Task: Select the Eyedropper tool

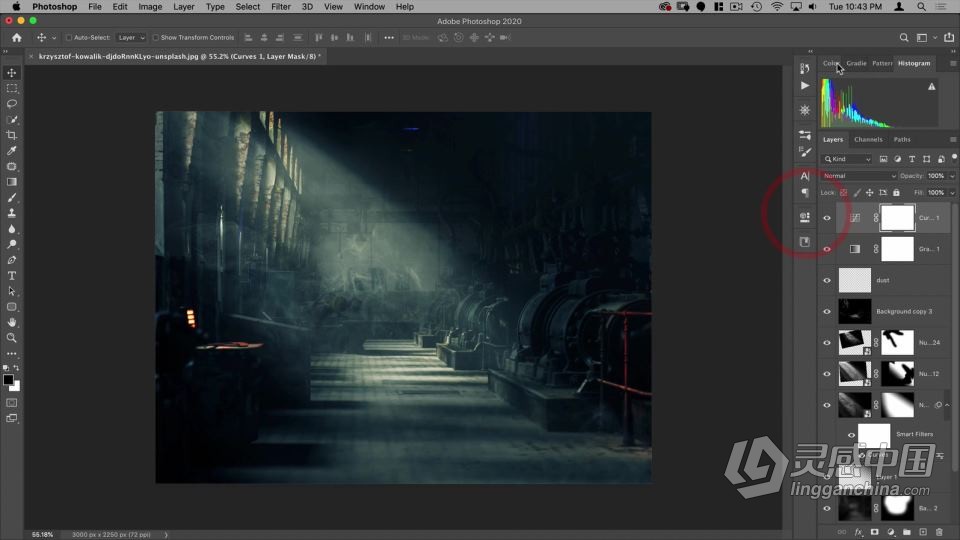Action: [12, 151]
